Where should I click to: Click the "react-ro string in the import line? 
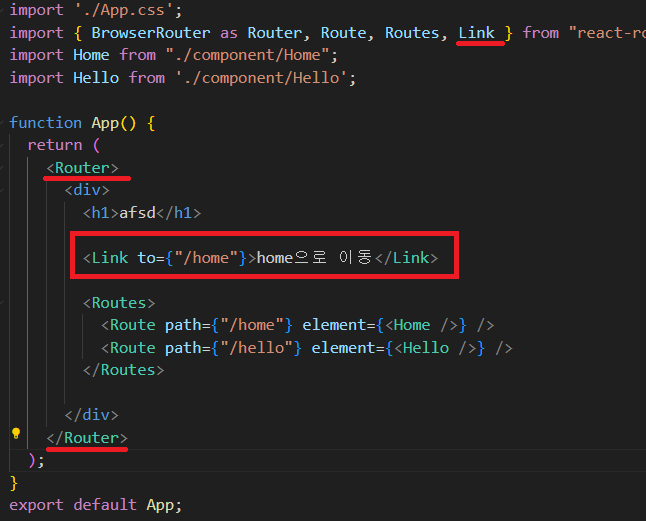tap(607, 33)
